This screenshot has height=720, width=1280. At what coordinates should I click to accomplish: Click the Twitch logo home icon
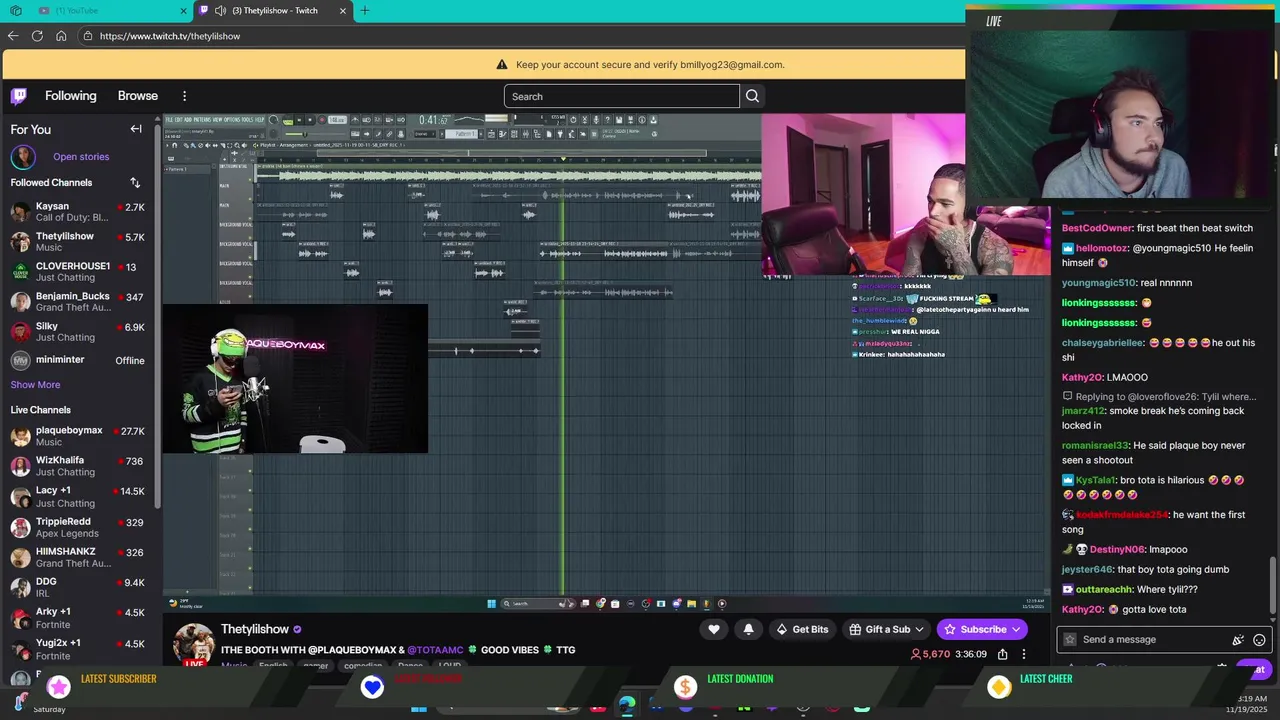click(x=19, y=96)
